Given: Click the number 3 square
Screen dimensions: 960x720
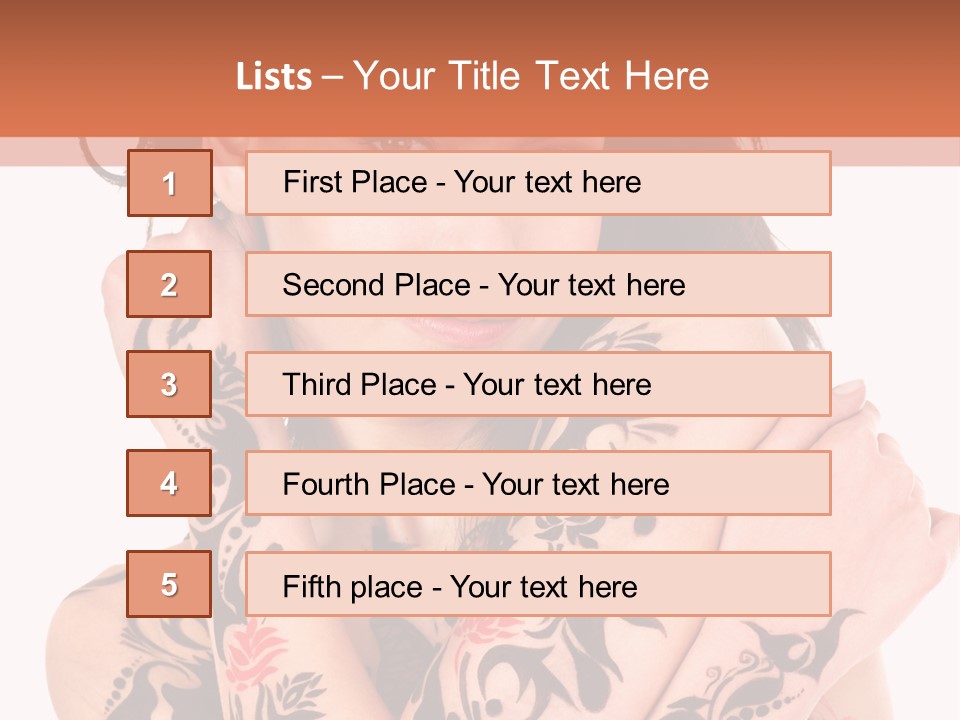Looking at the screenshot, I should pyautogui.click(x=170, y=384).
